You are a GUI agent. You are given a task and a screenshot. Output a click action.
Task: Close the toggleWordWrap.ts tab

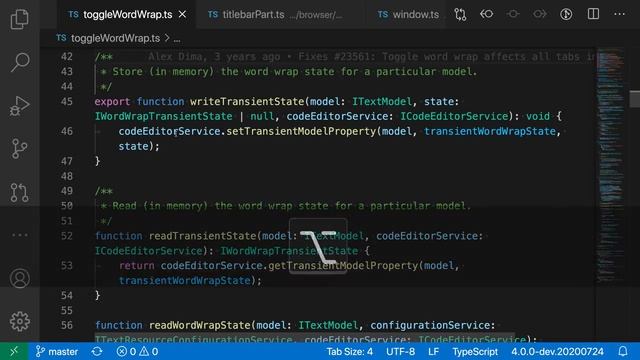[182, 14]
